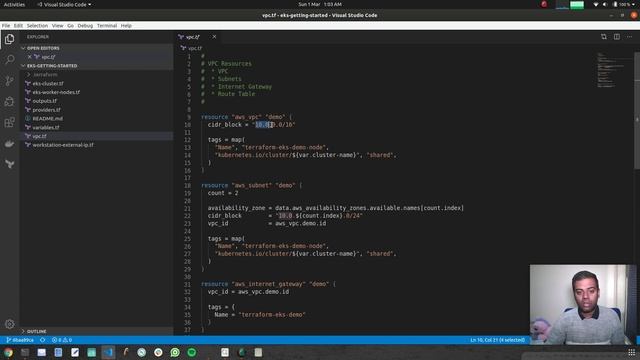Open the Selection menu
Screen dimensions: 640x360
click(37, 26)
